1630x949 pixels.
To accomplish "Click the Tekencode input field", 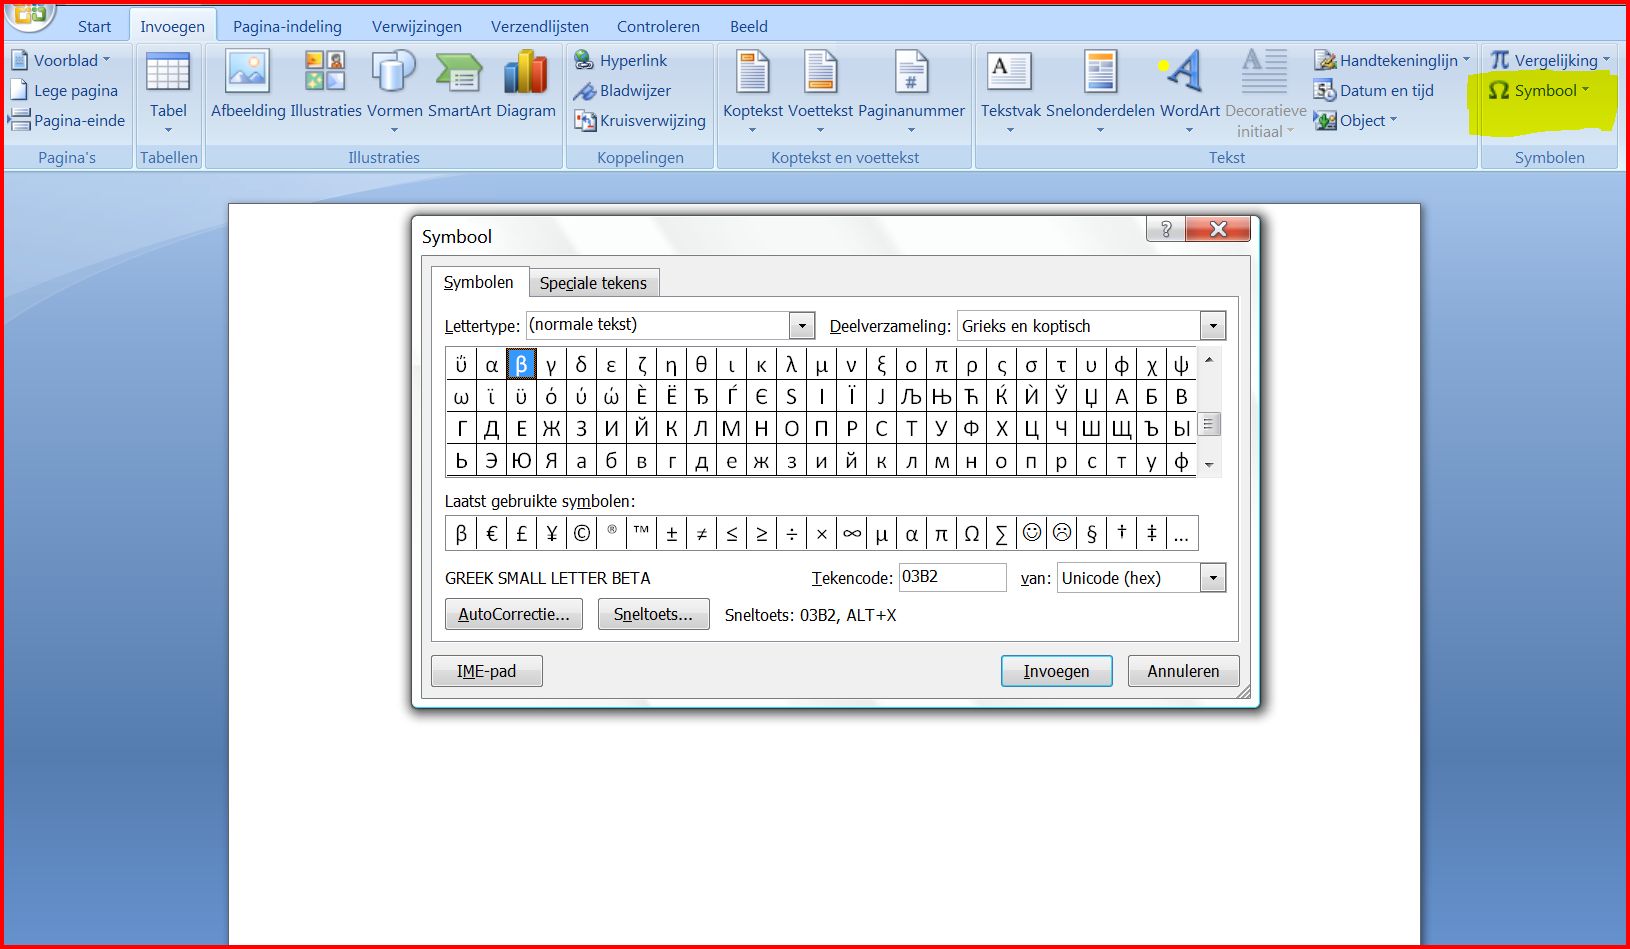I will (952, 577).
